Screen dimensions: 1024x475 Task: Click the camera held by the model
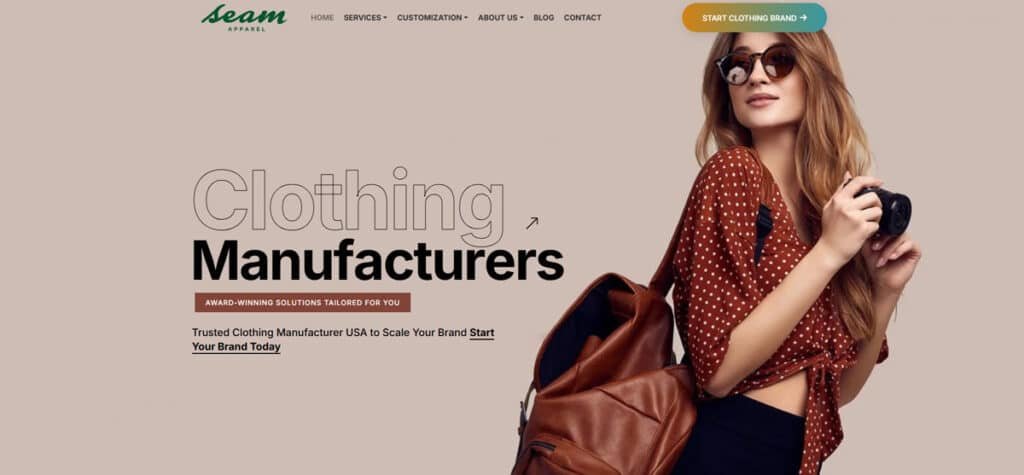click(886, 210)
